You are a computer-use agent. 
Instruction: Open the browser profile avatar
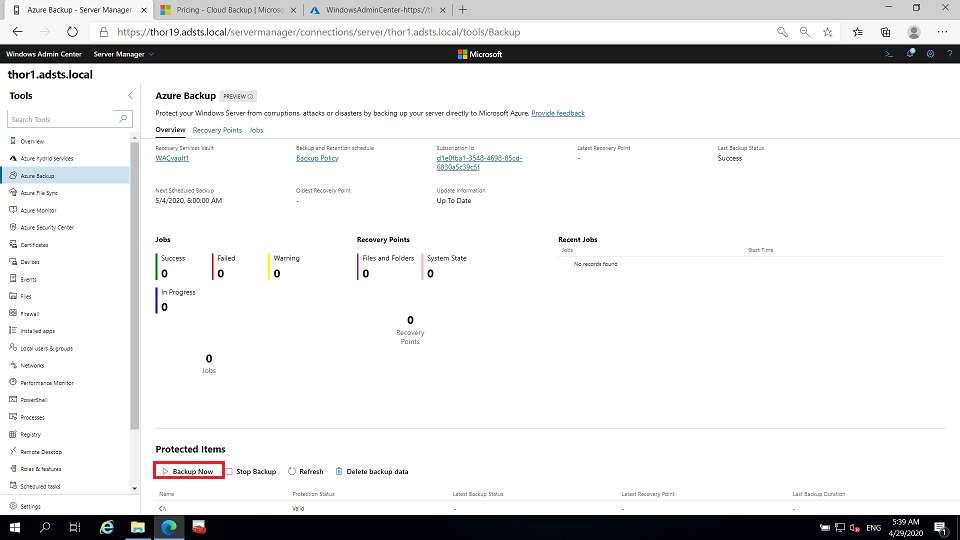[x=913, y=32]
